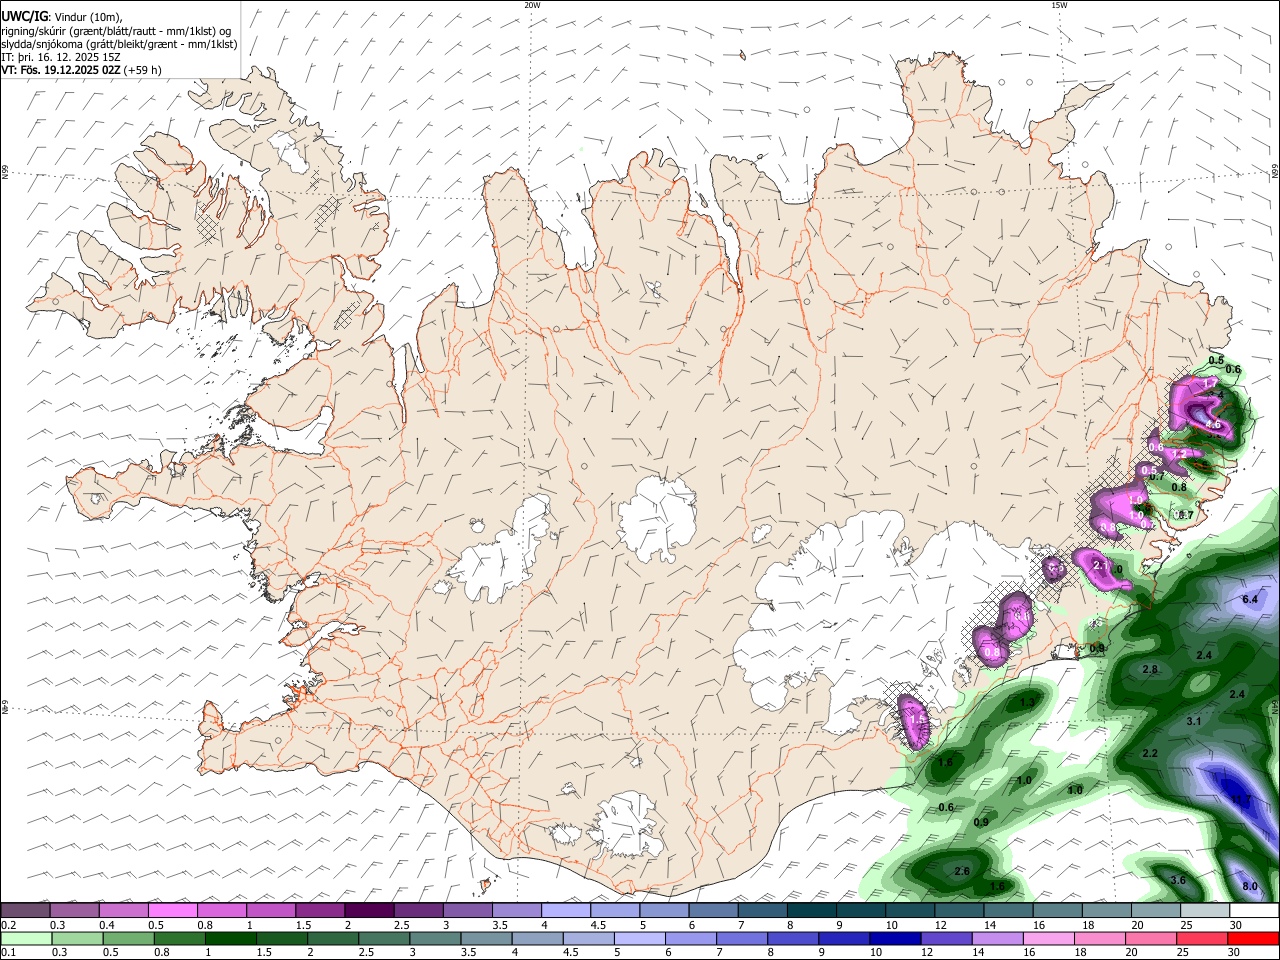The image size is (1280, 960).
Task: Select the 18 gray-teal snow-scale swatch
Action: tap(1107, 910)
